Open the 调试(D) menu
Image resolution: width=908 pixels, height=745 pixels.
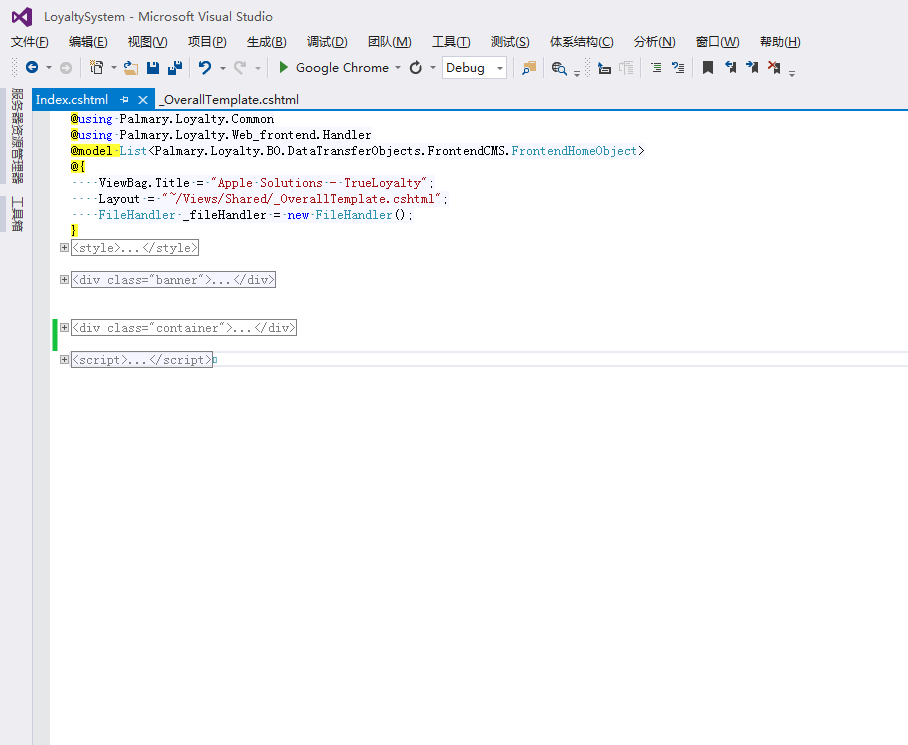327,42
